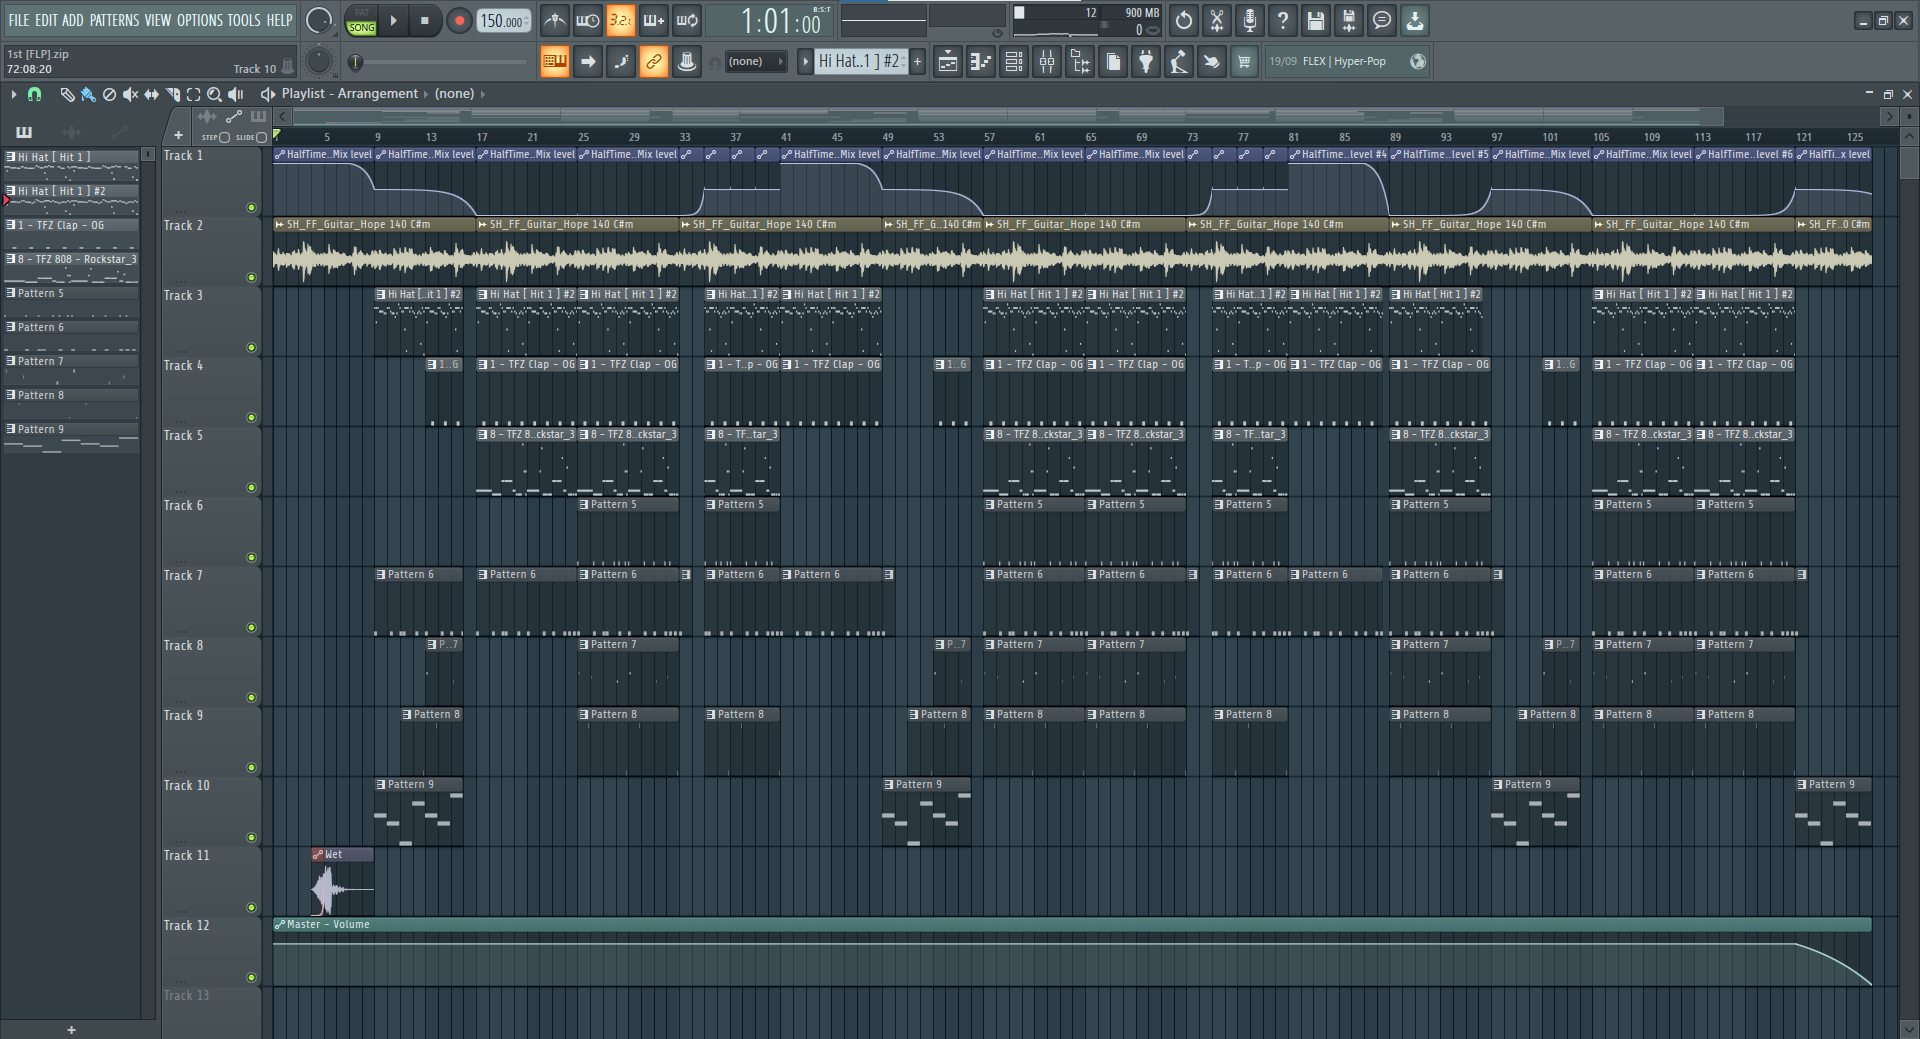
Task: Switch to PAT pattern mode
Action: [361, 12]
